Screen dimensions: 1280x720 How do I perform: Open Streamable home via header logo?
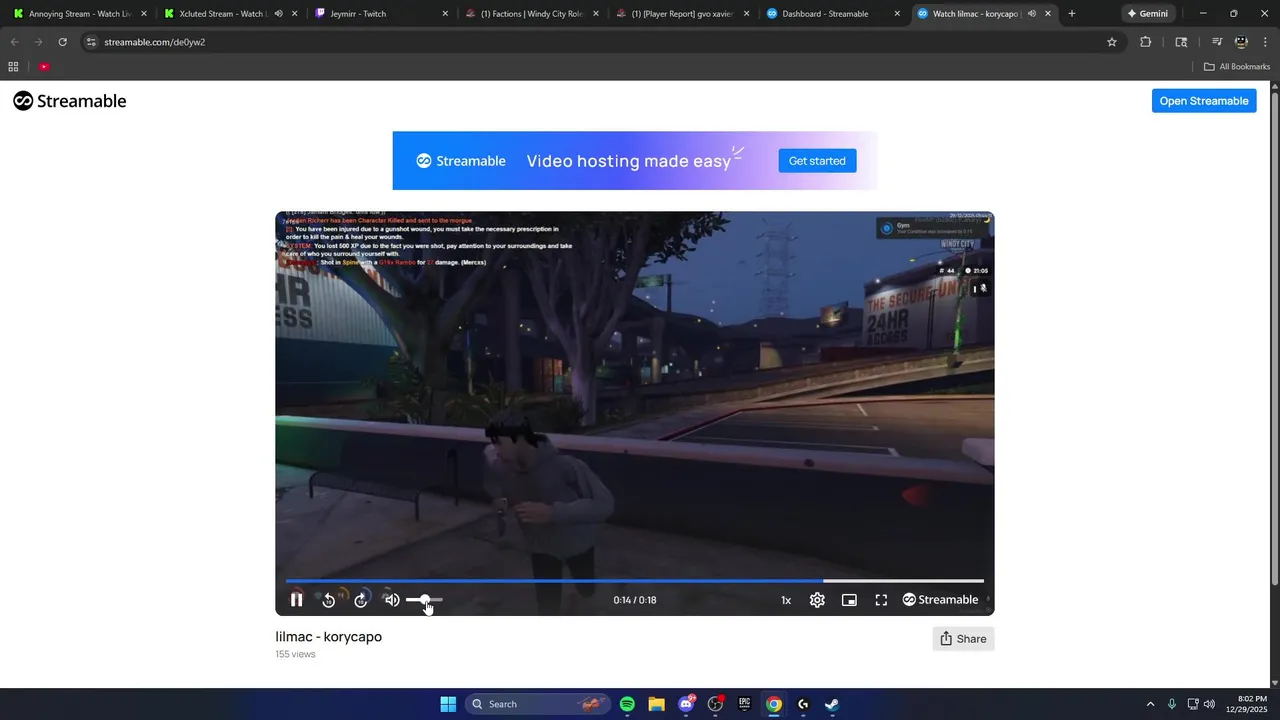pyautogui.click(x=70, y=101)
